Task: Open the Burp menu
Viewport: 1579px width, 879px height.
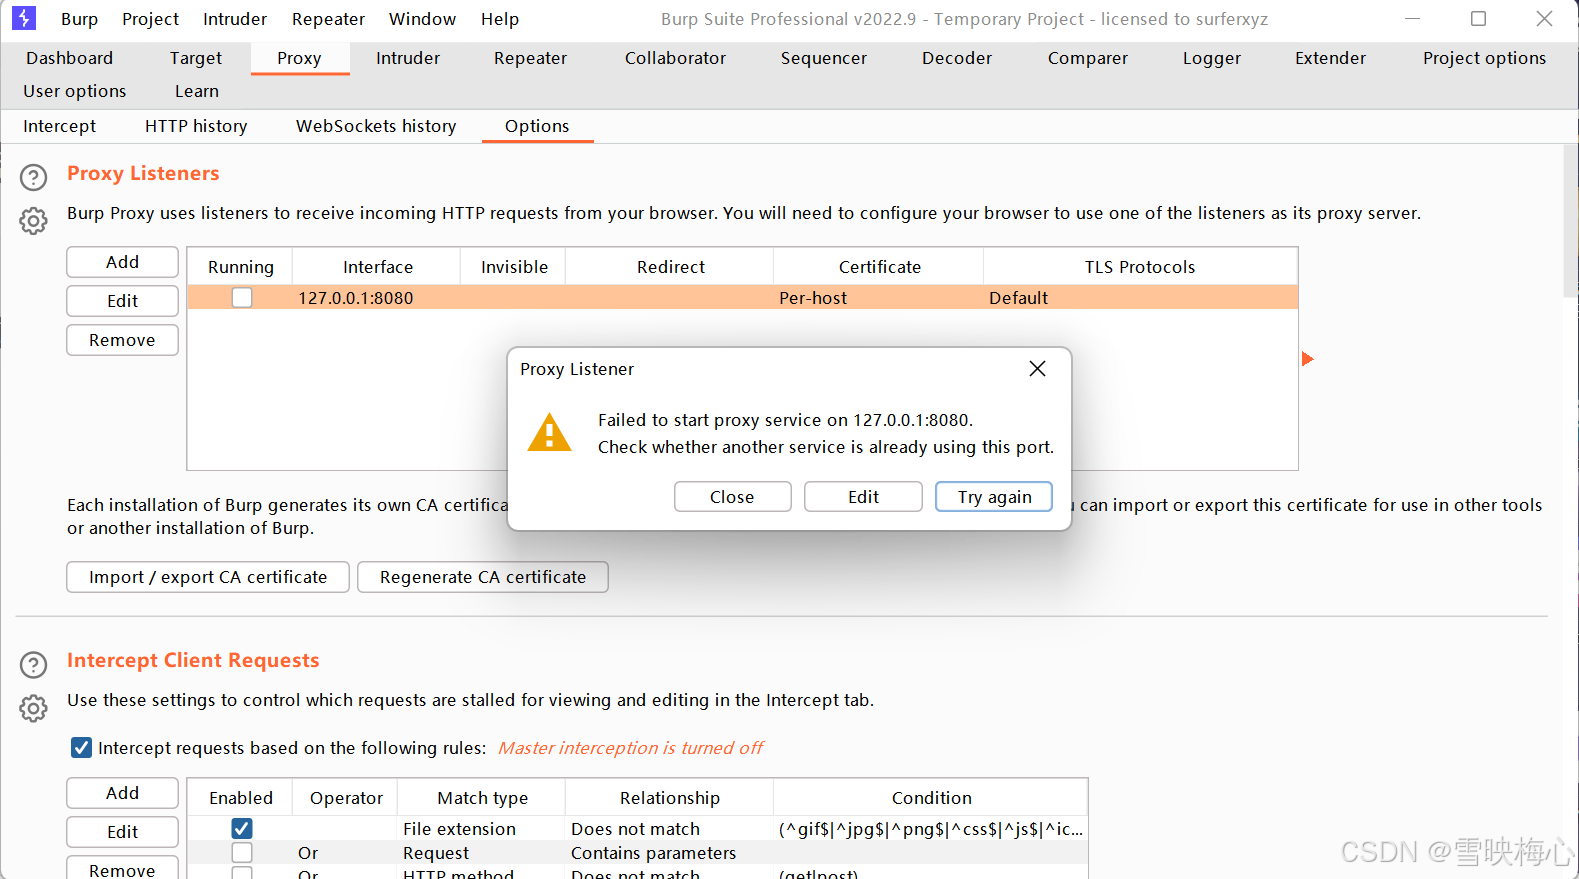Action: tap(79, 19)
